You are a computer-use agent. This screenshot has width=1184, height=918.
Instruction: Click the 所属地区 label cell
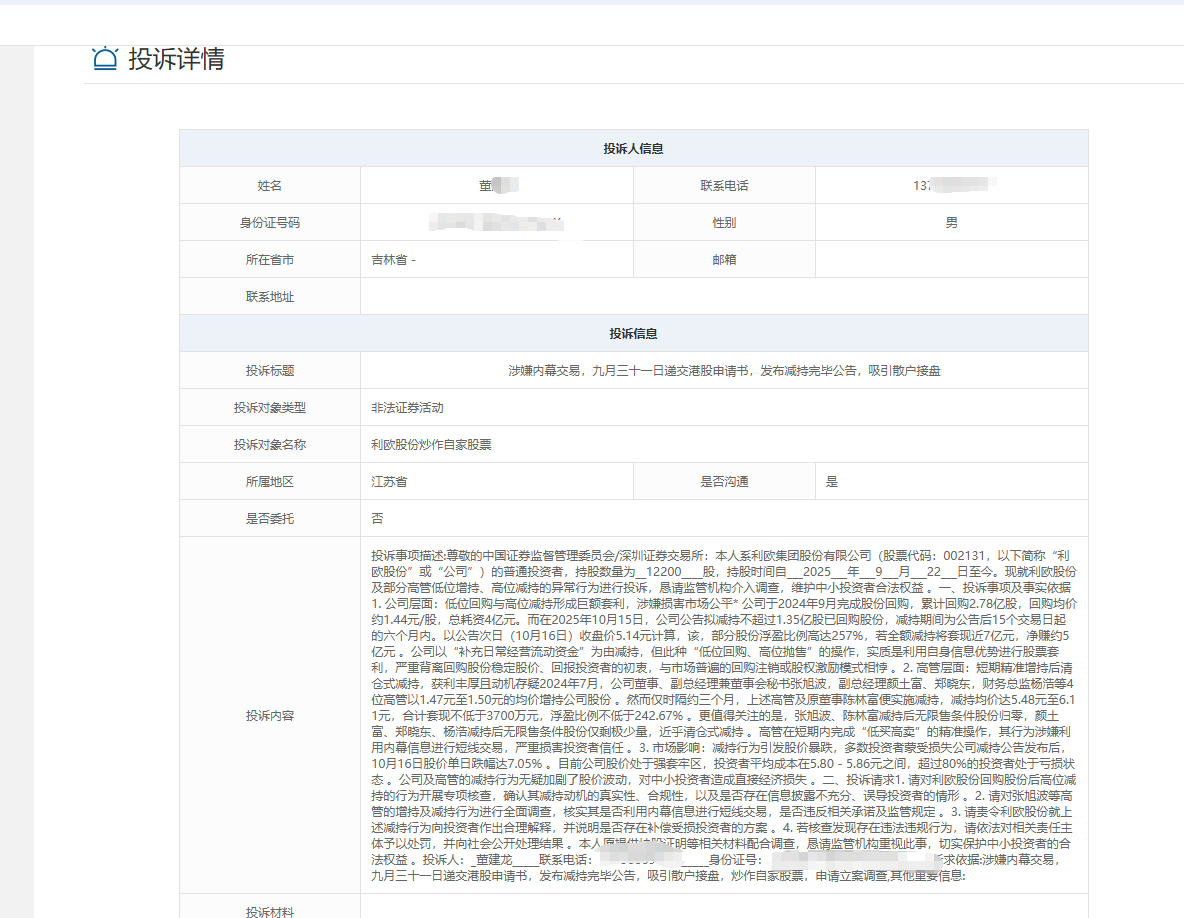point(270,482)
